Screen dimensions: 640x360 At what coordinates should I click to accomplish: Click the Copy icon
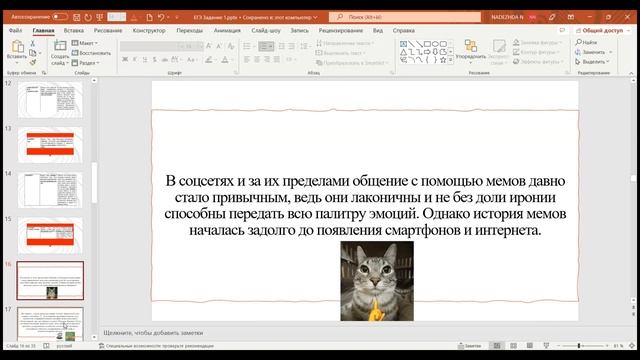[33, 53]
